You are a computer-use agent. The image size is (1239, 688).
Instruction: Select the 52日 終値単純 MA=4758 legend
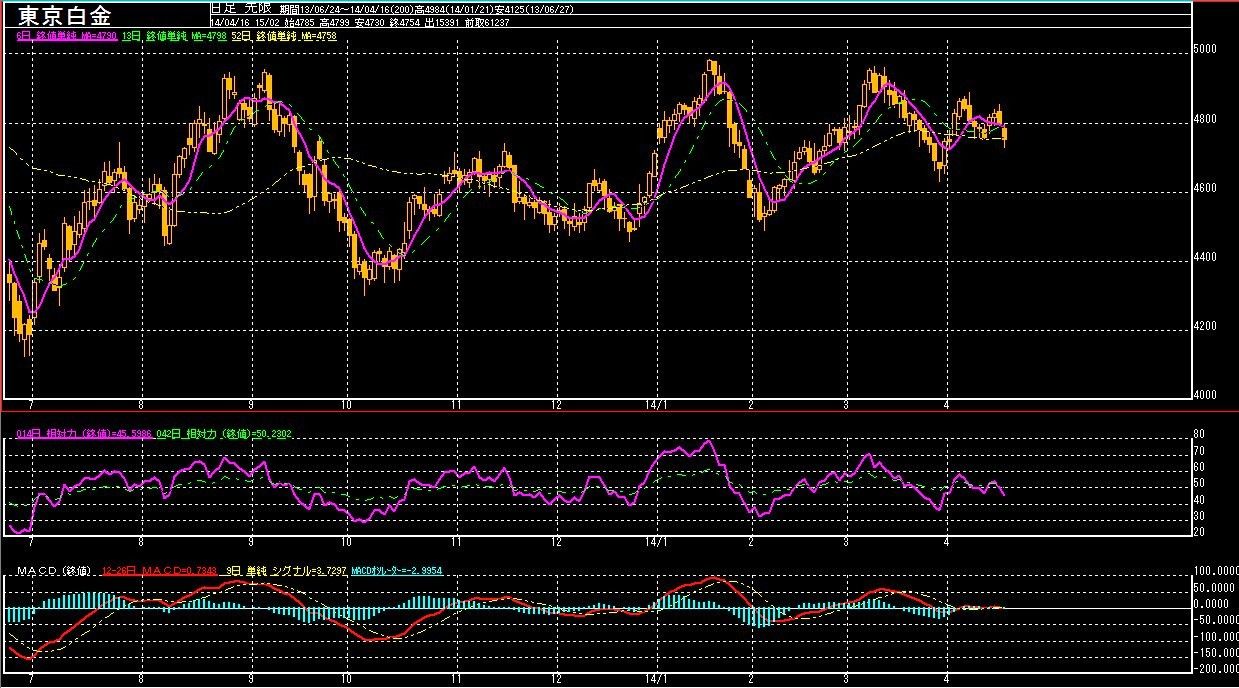[284, 35]
